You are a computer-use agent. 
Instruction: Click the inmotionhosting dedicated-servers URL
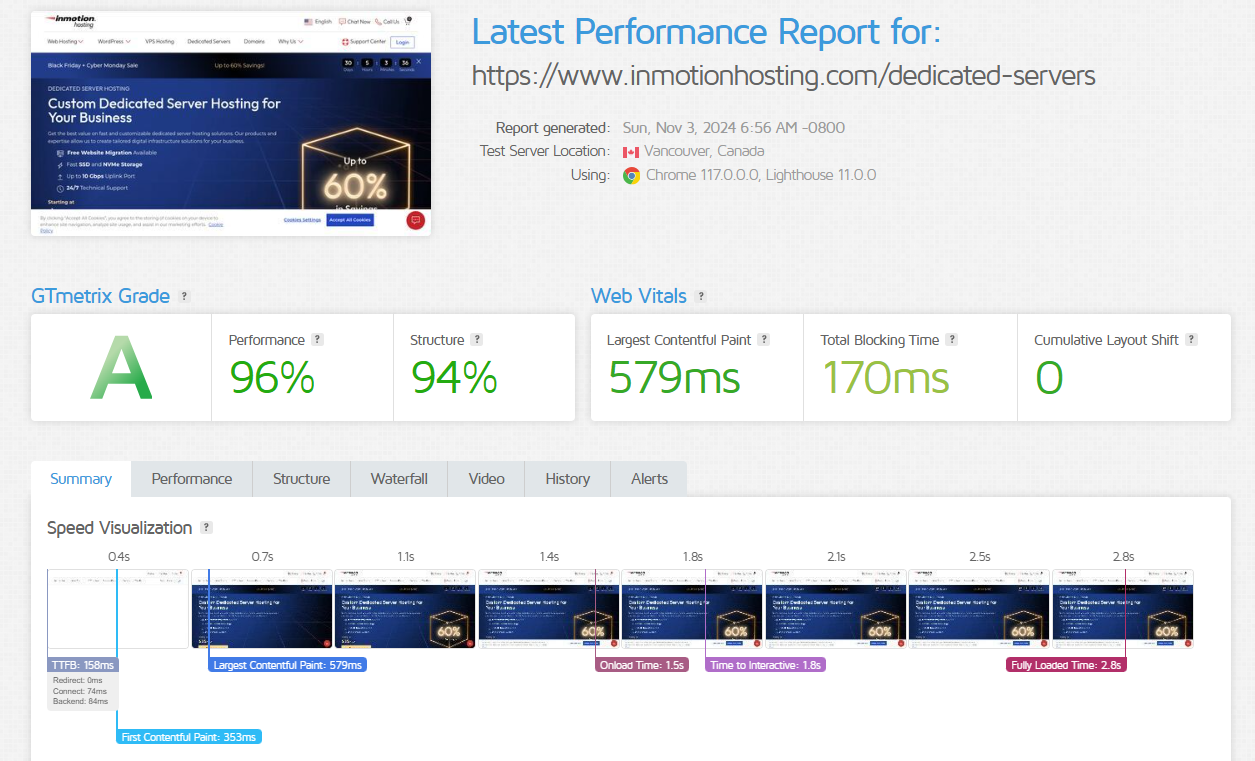pyautogui.click(x=783, y=76)
